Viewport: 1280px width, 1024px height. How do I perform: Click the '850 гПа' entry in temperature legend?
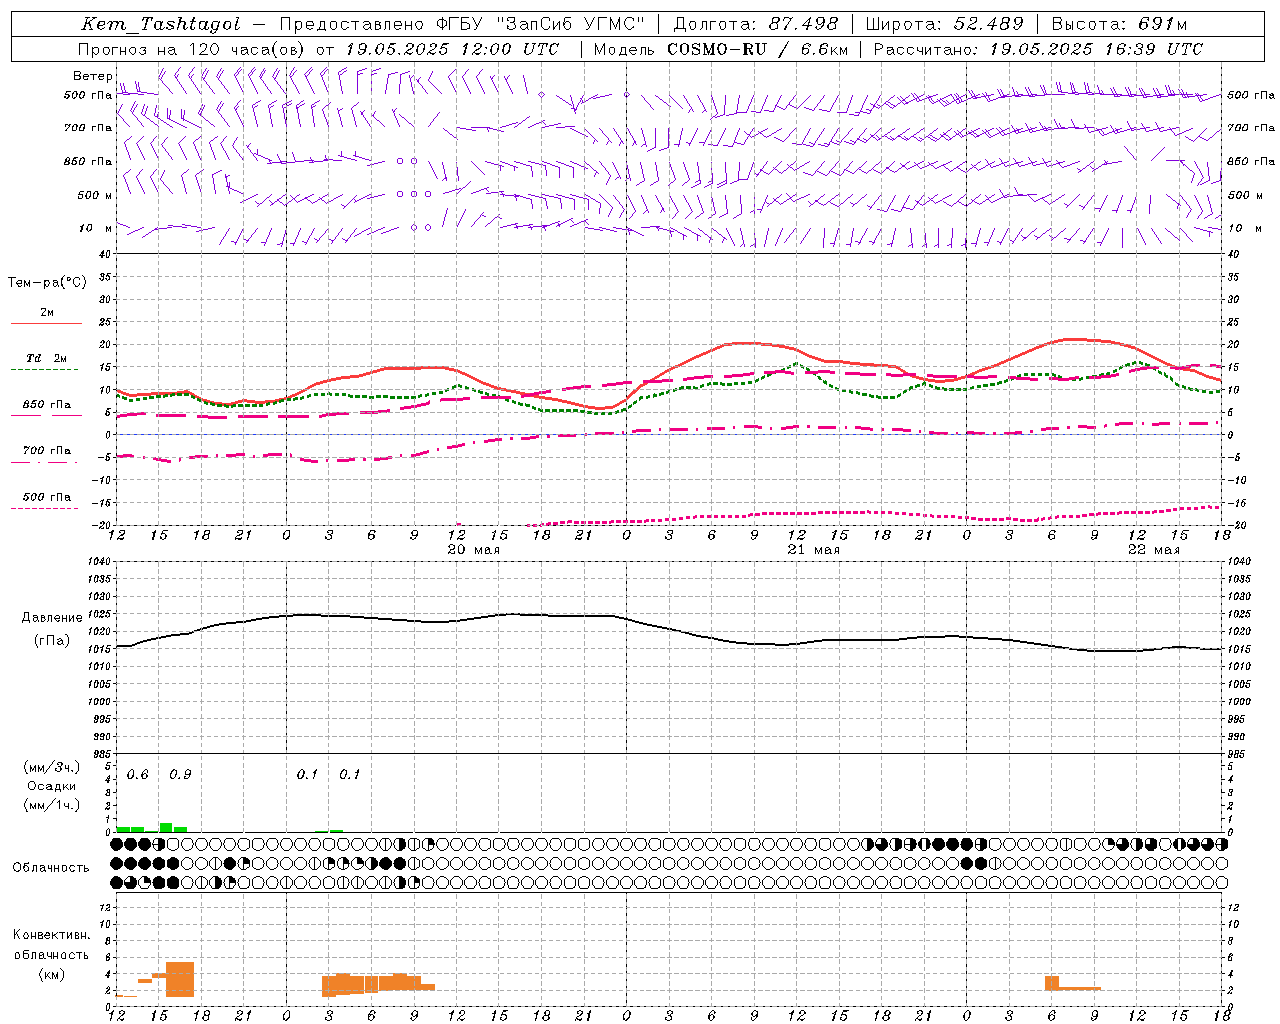coord(47,405)
